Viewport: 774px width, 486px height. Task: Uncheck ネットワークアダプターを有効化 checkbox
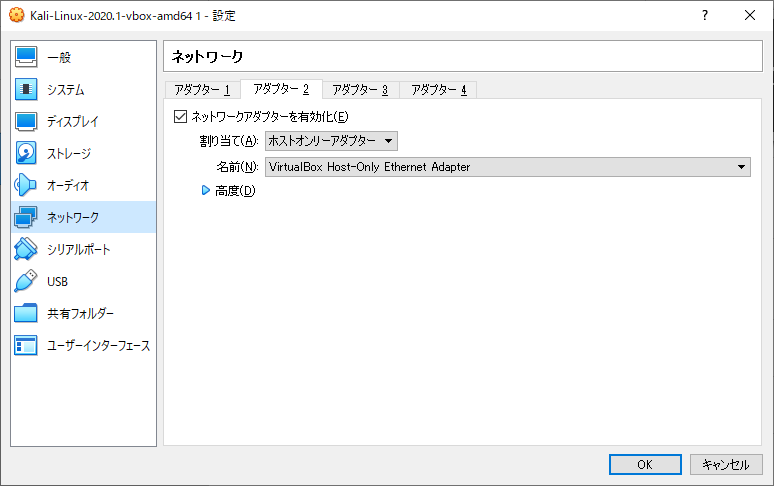coord(180,116)
